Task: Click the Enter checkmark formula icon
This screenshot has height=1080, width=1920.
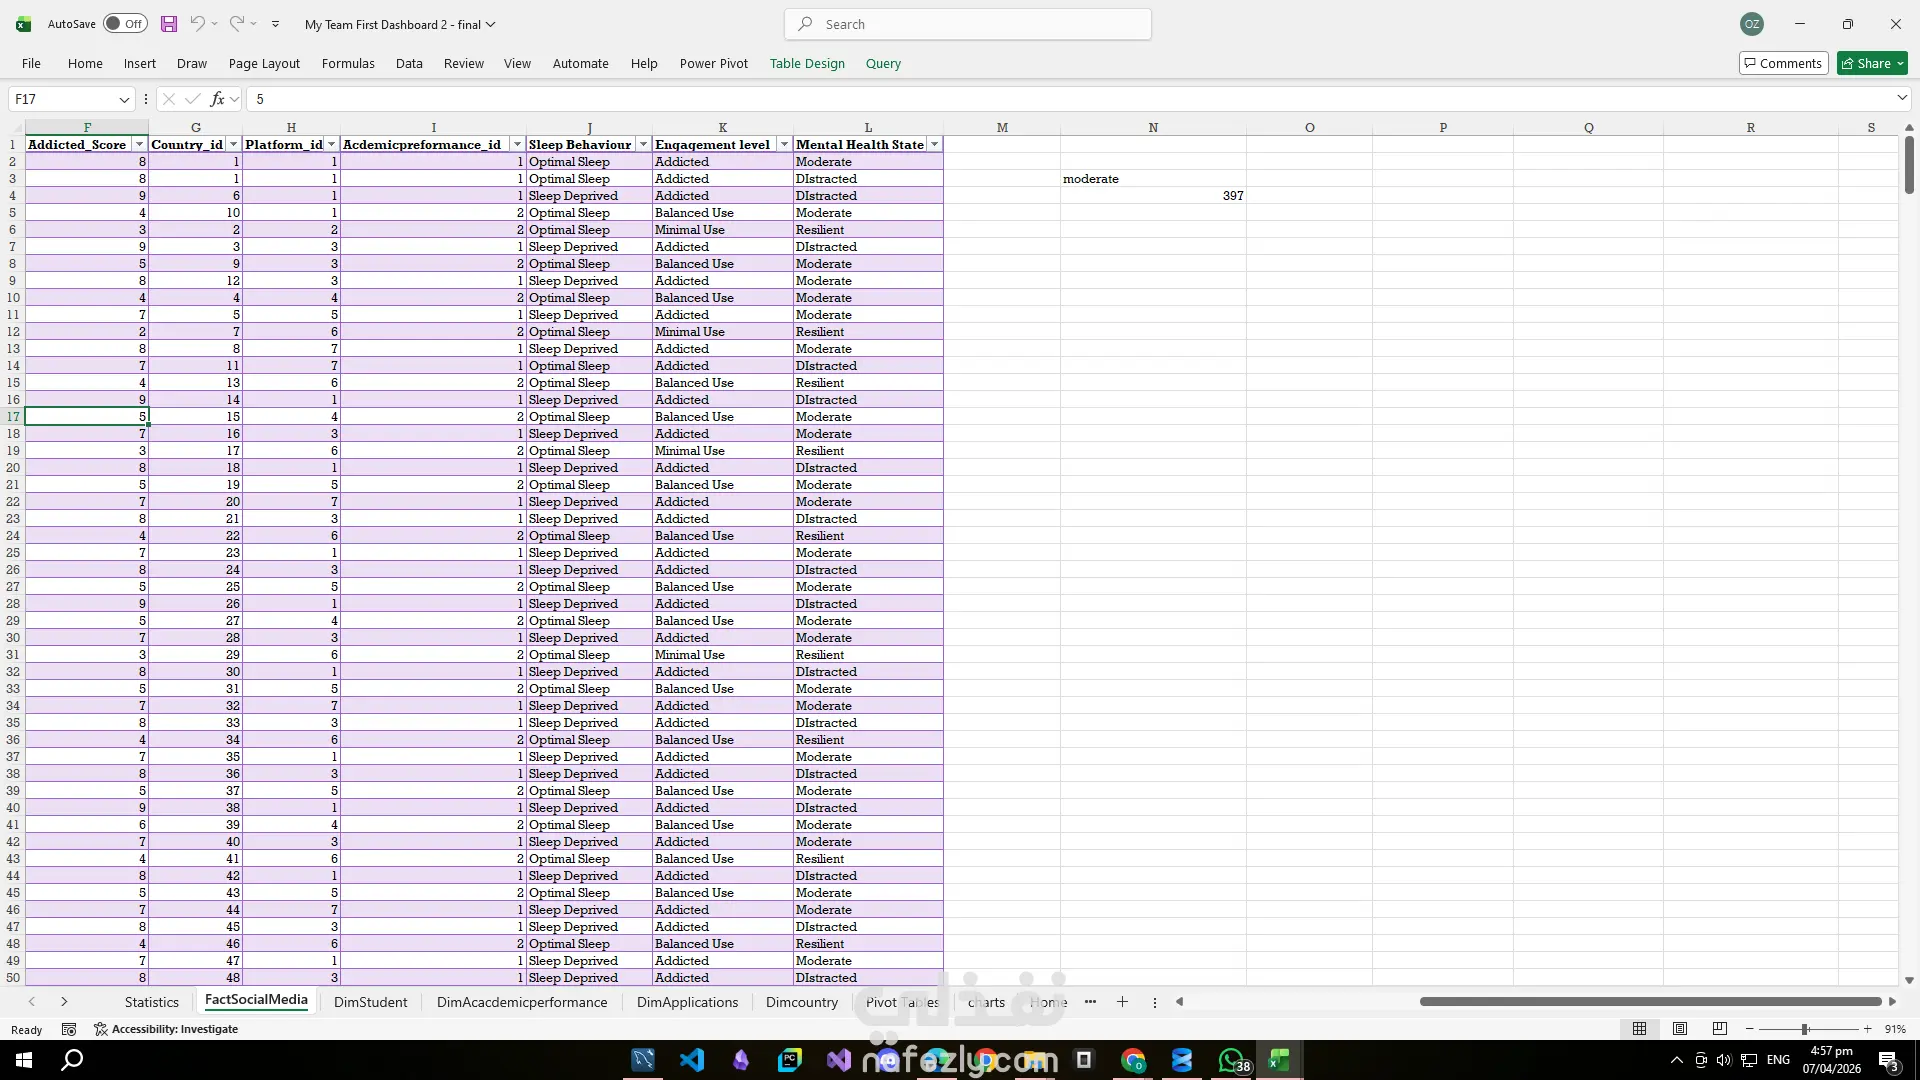Action: 192,99
